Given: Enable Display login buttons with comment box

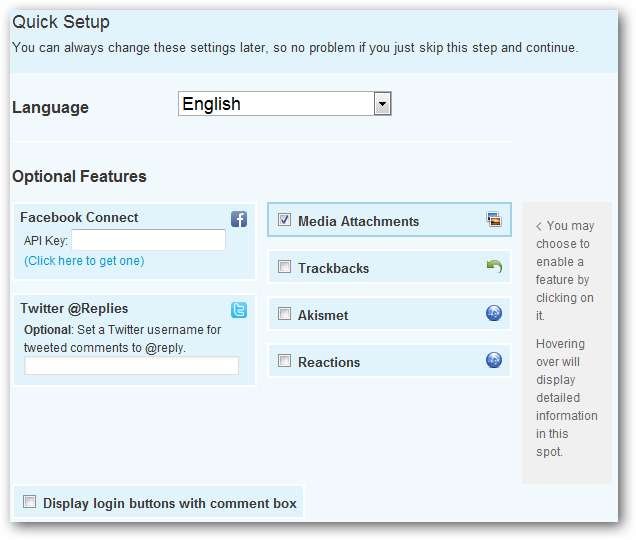Looking at the screenshot, I should pyautogui.click(x=30, y=502).
